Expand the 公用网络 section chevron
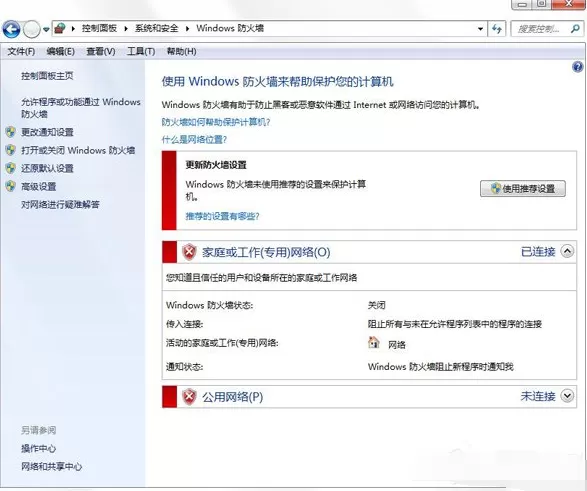 pyautogui.click(x=567, y=396)
